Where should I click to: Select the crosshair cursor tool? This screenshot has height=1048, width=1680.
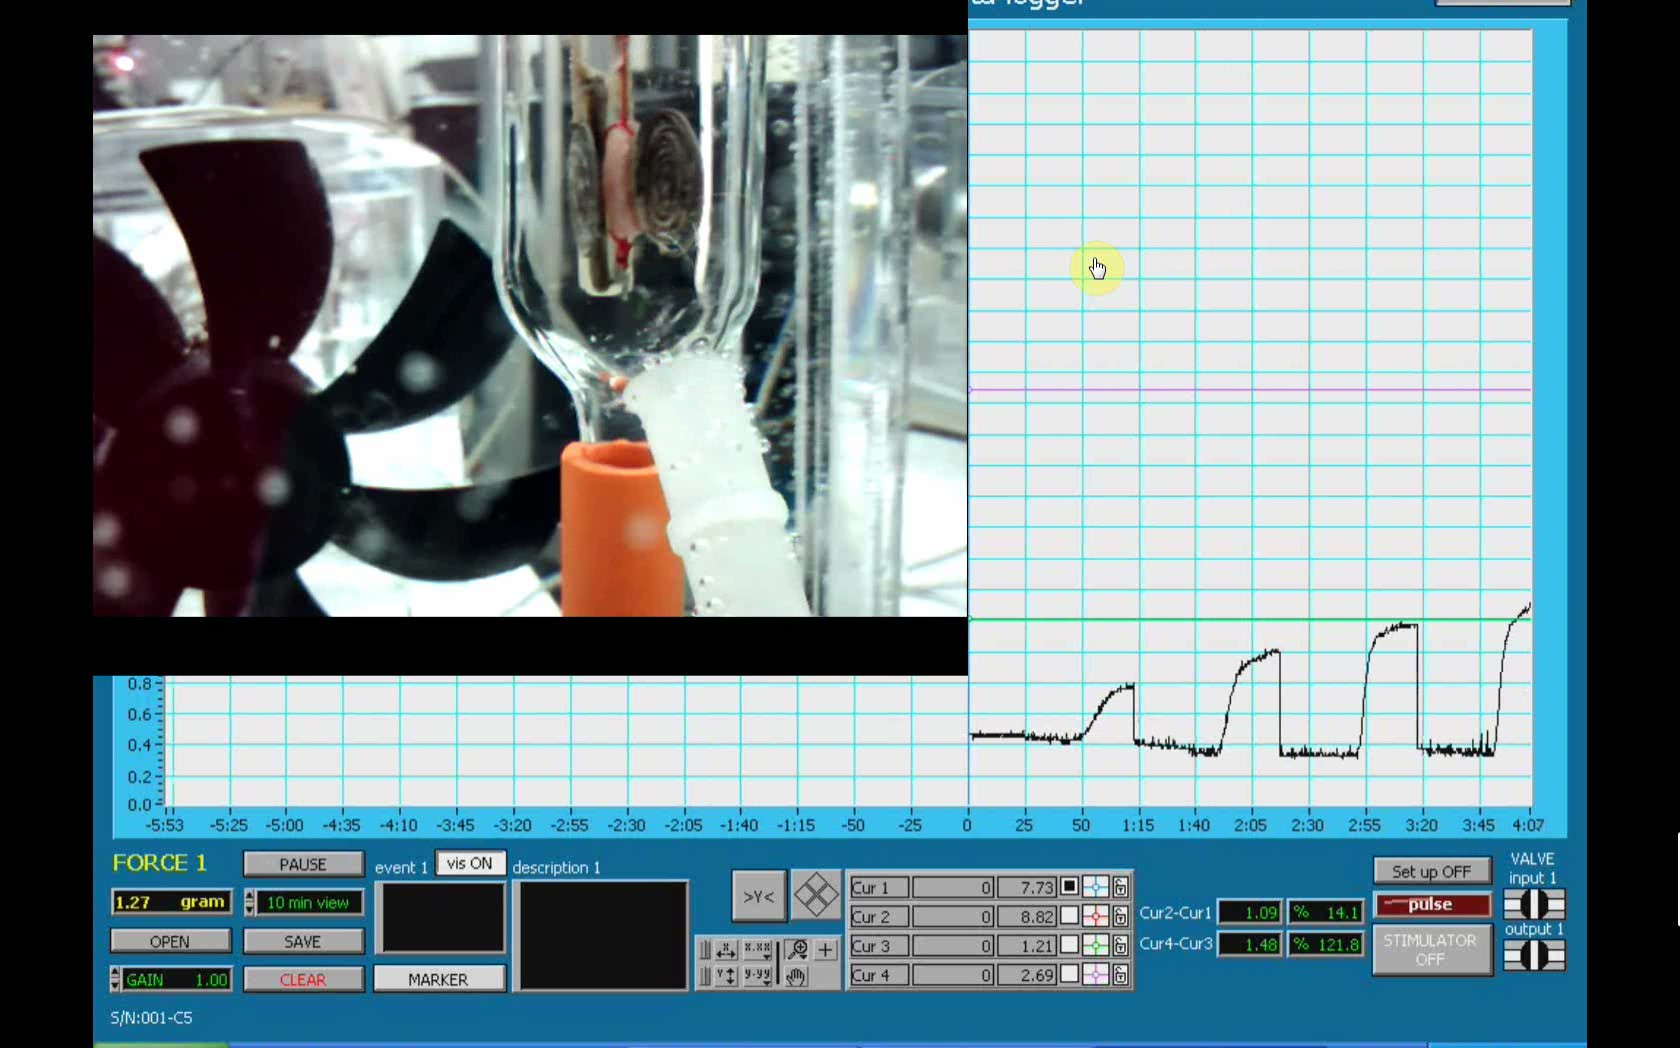tap(826, 950)
